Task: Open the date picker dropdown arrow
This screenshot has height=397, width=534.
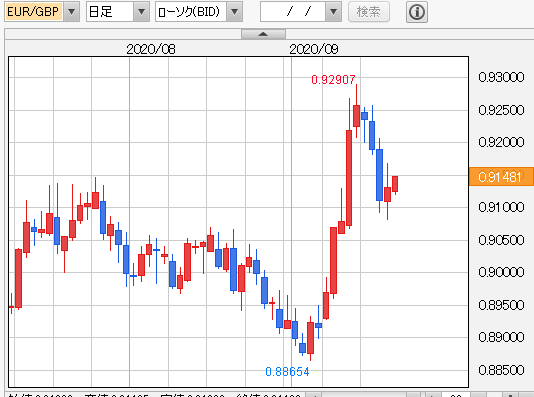Action: tap(333, 12)
